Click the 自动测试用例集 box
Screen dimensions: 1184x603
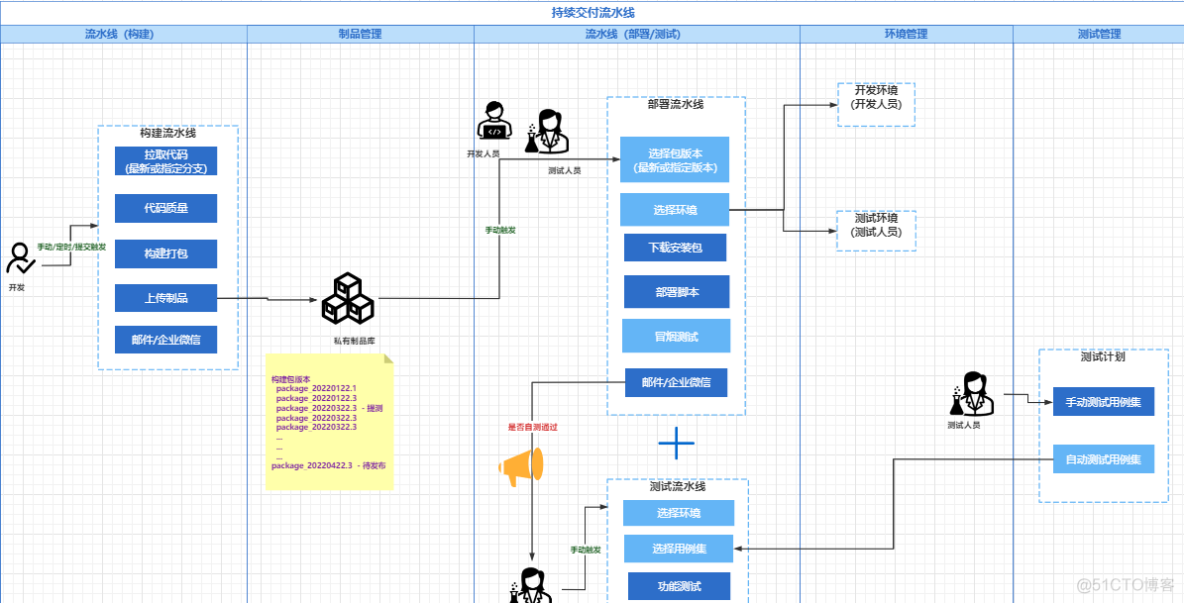click(x=1103, y=459)
